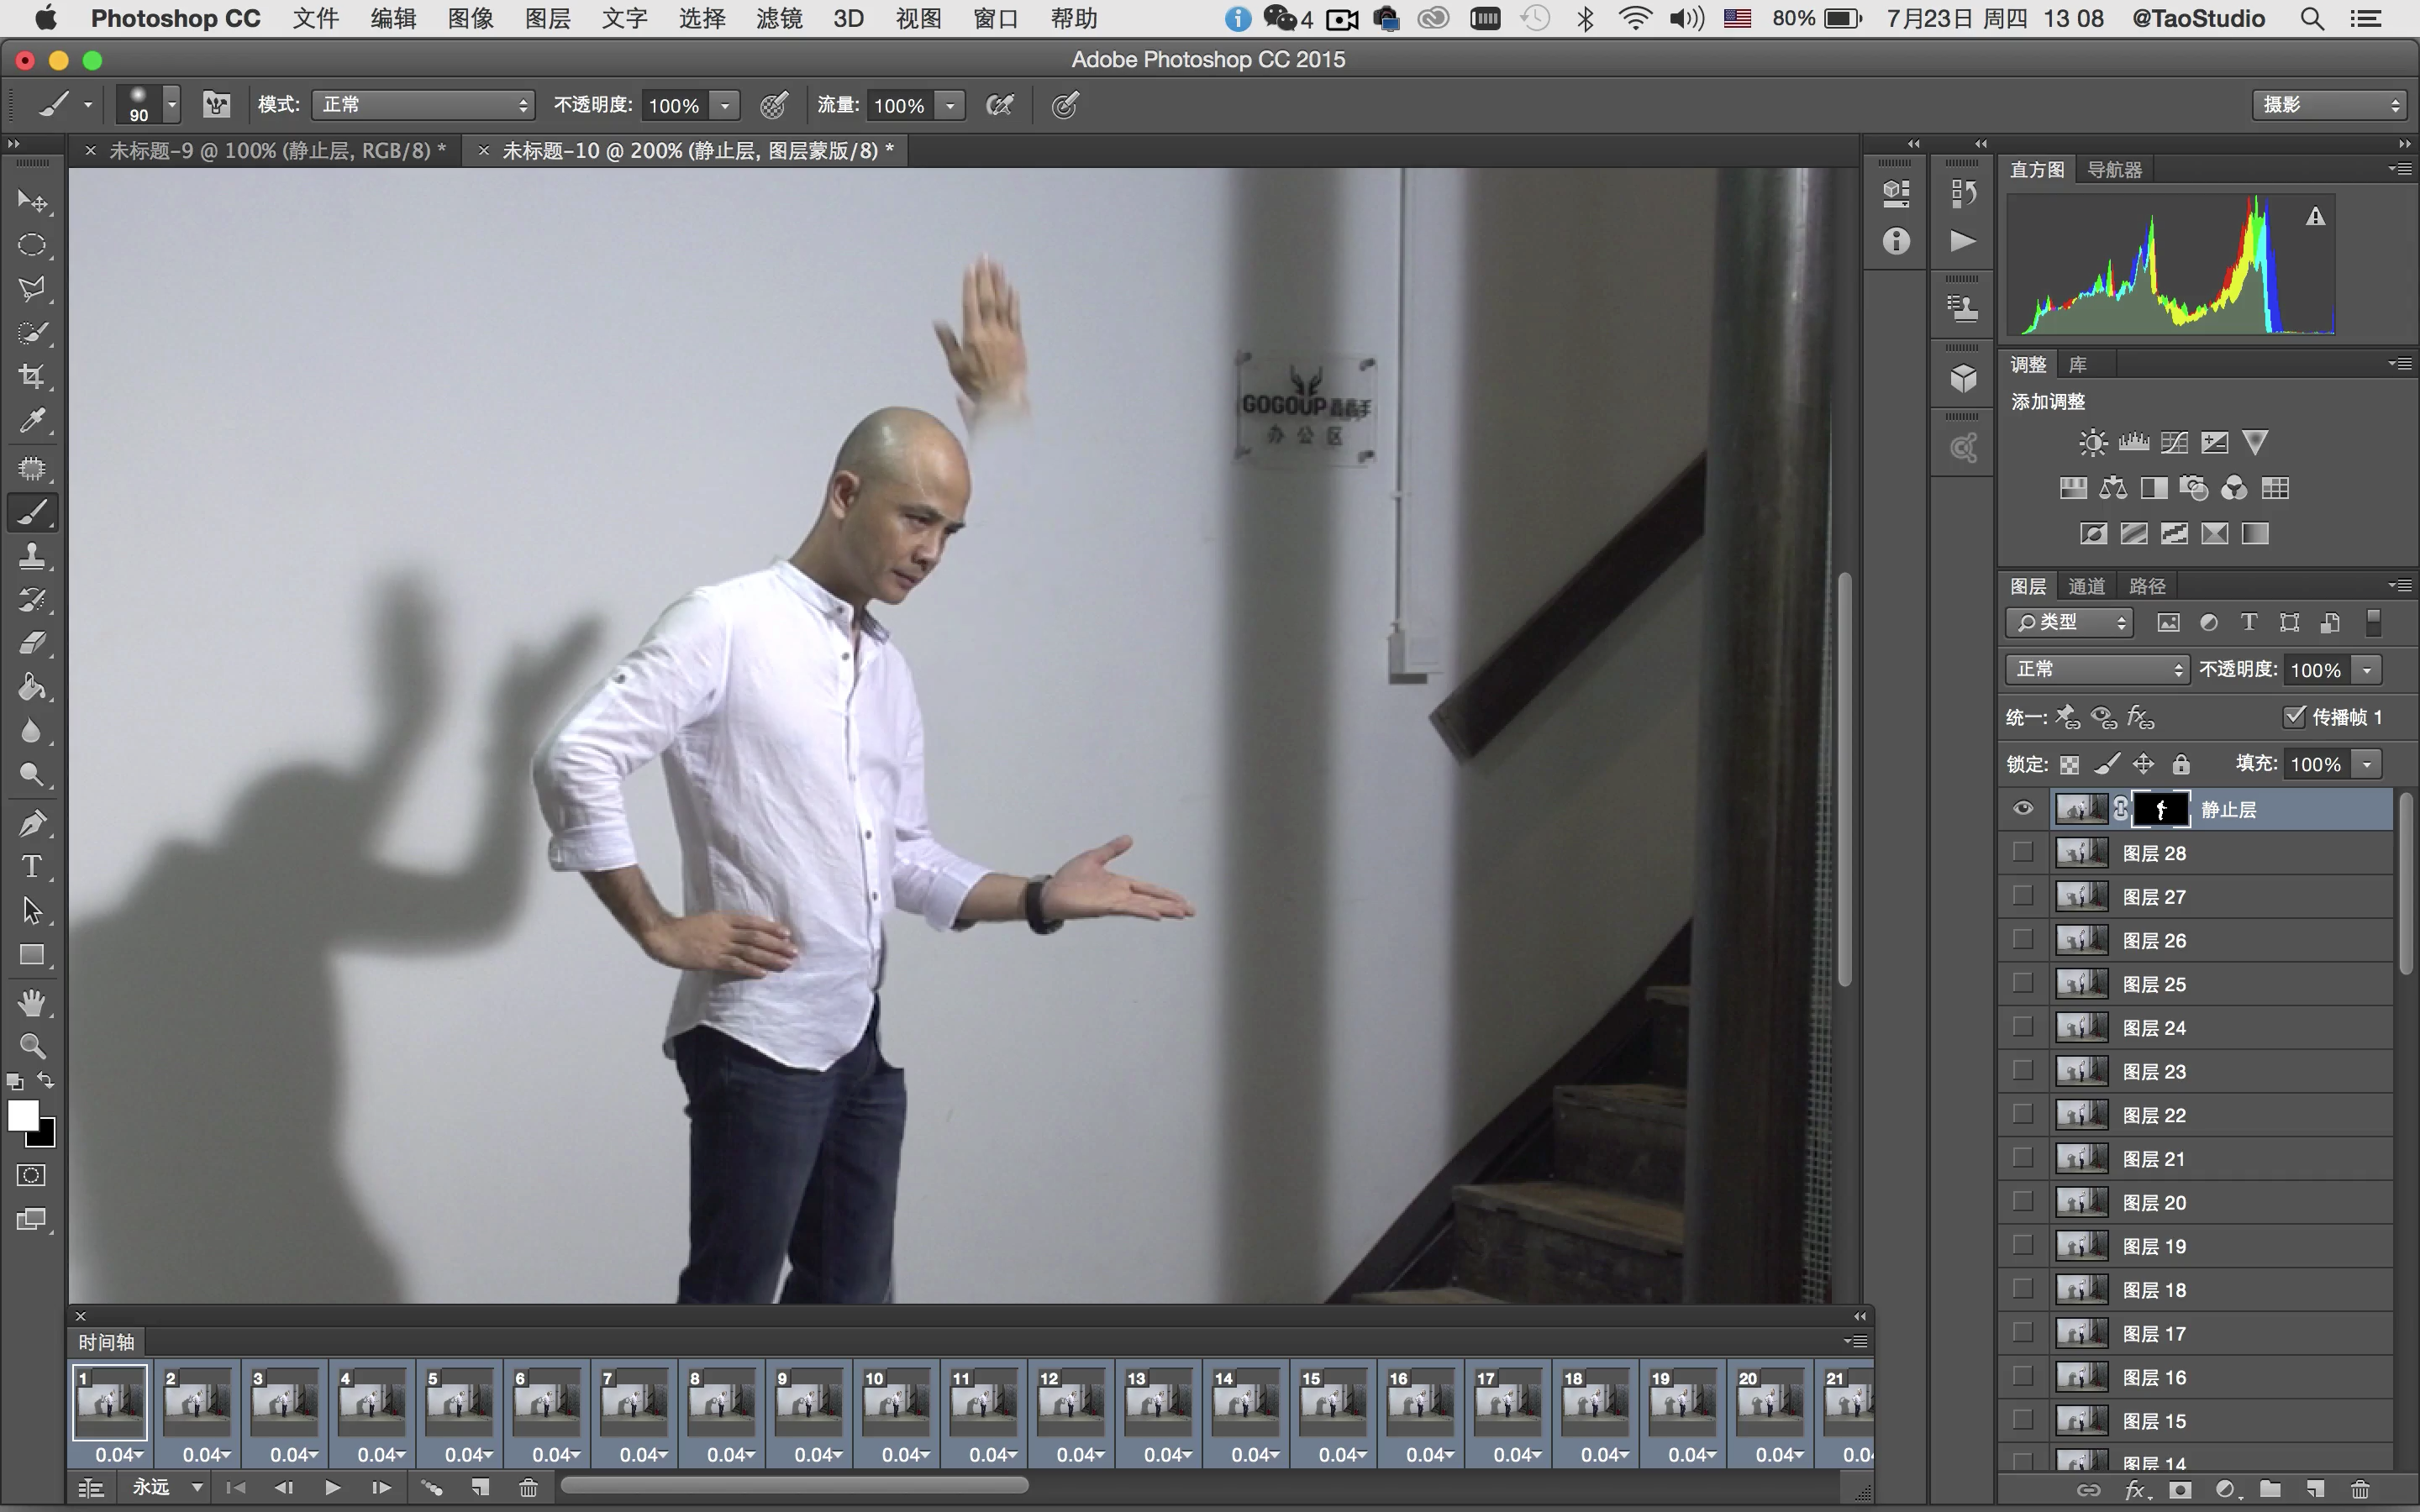The width and height of the screenshot is (2420, 1512).
Task: Select the Horizontal Type tool
Action: tap(32, 867)
